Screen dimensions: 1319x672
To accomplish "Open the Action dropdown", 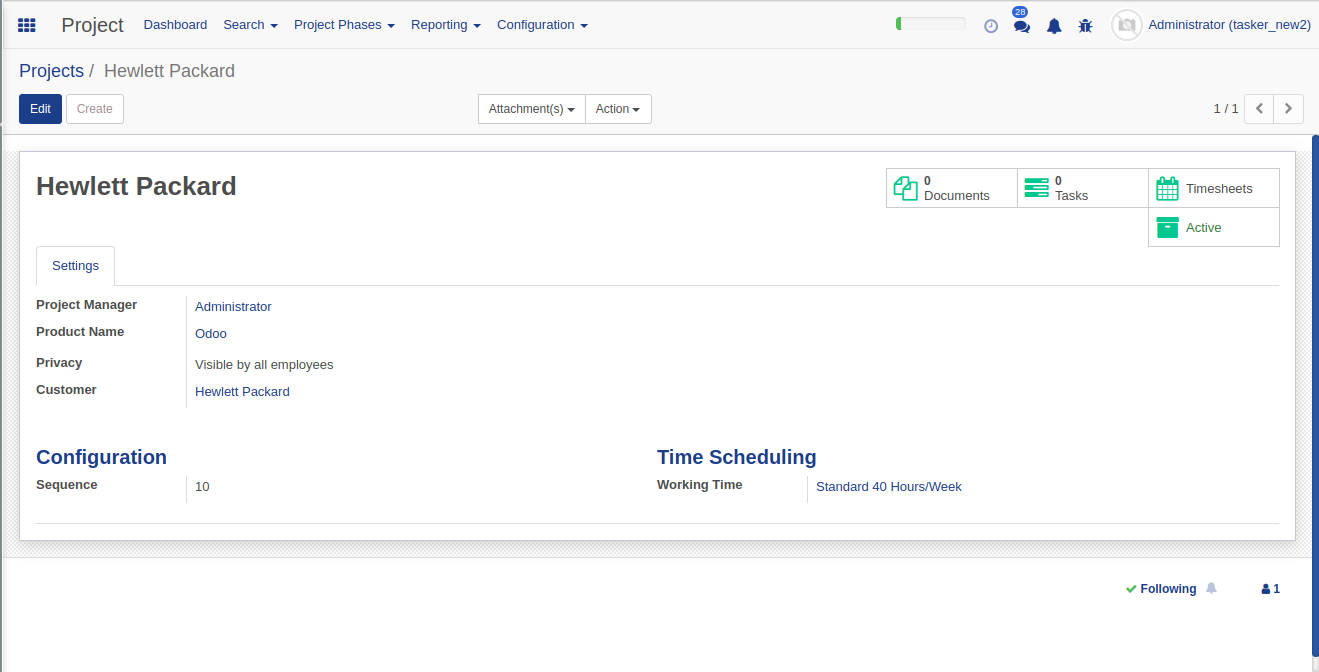I will point(618,109).
